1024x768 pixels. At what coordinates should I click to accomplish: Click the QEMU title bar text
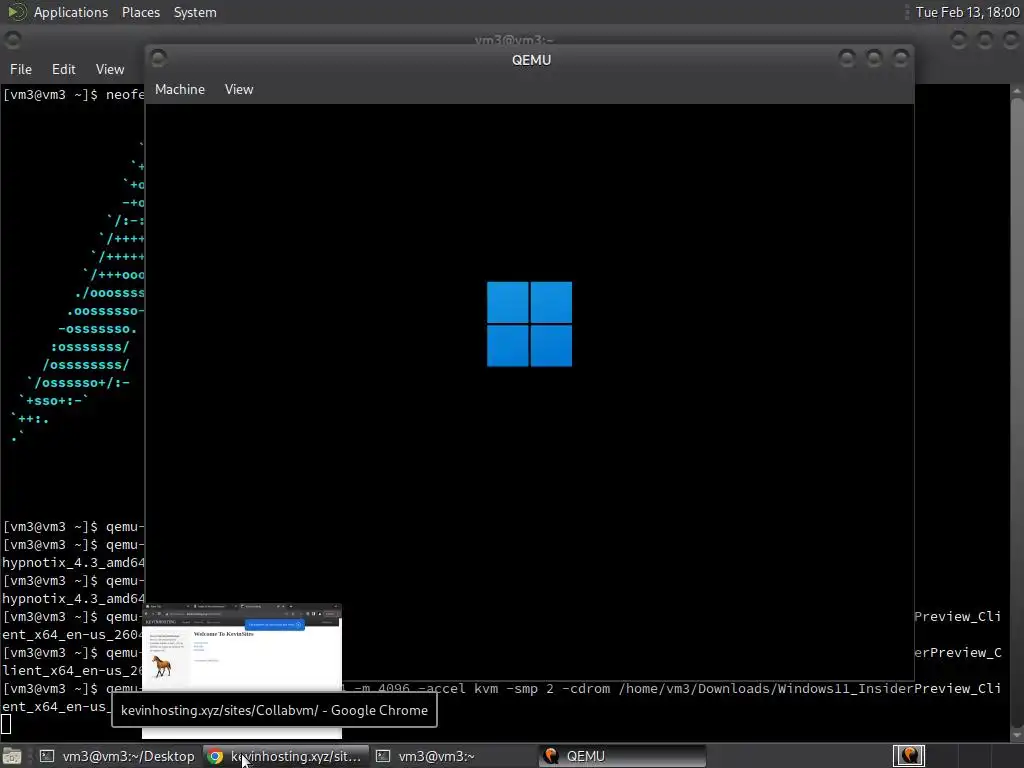[x=531, y=60]
